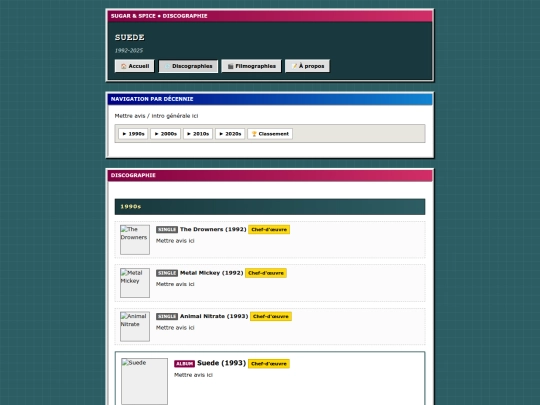The image size is (540, 405).
Task: Click the ALBUM tag beside Suede (1993)
Action: pyautogui.click(x=185, y=364)
